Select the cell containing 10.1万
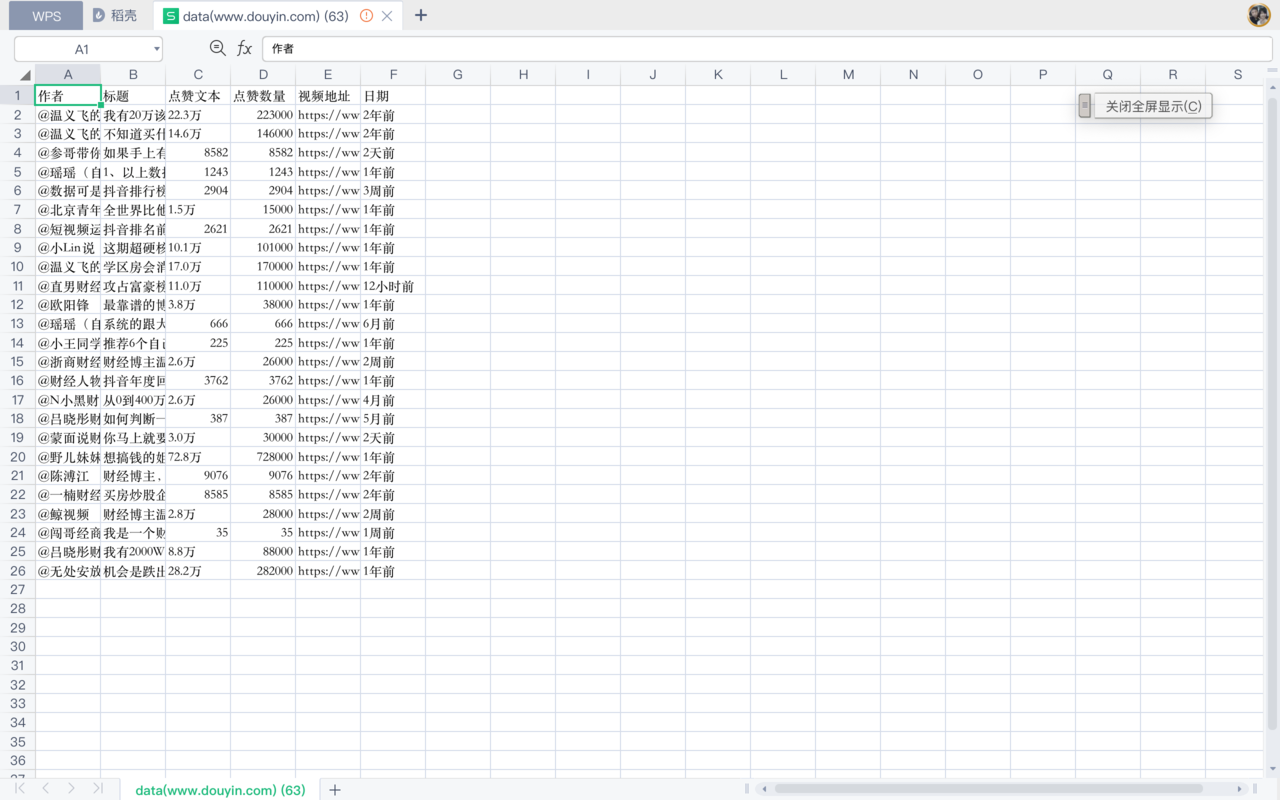 pos(198,248)
